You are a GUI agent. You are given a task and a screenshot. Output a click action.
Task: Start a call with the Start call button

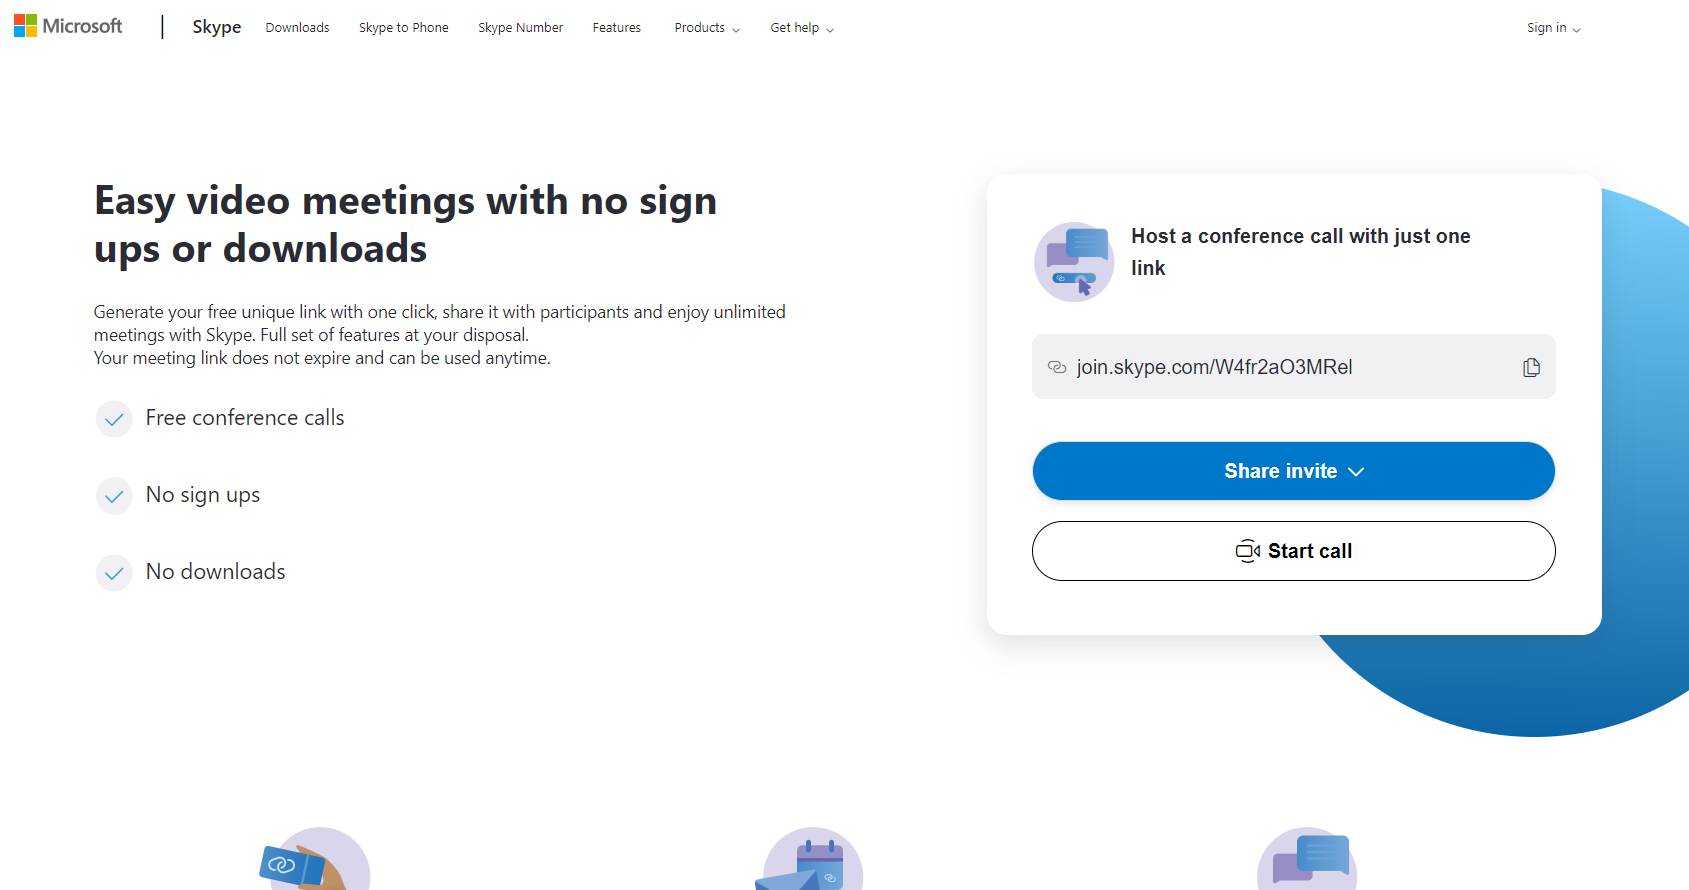point(1294,551)
